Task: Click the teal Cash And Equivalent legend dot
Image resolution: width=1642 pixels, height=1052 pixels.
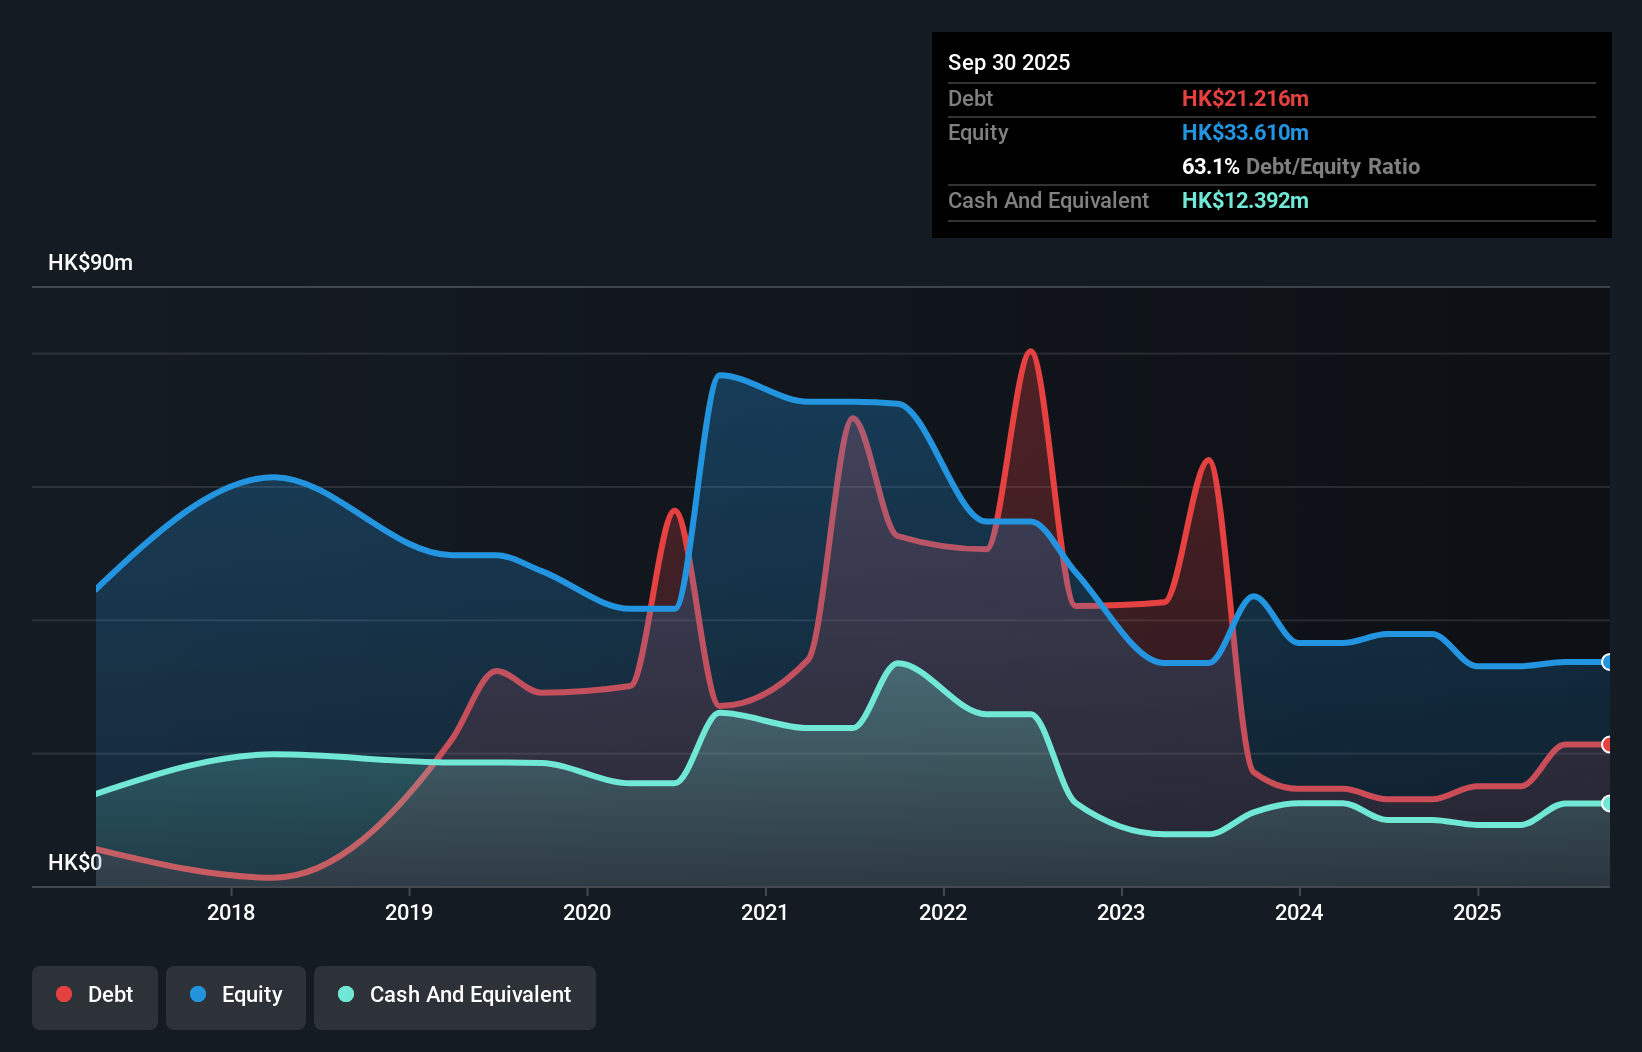Action: (x=345, y=994)
